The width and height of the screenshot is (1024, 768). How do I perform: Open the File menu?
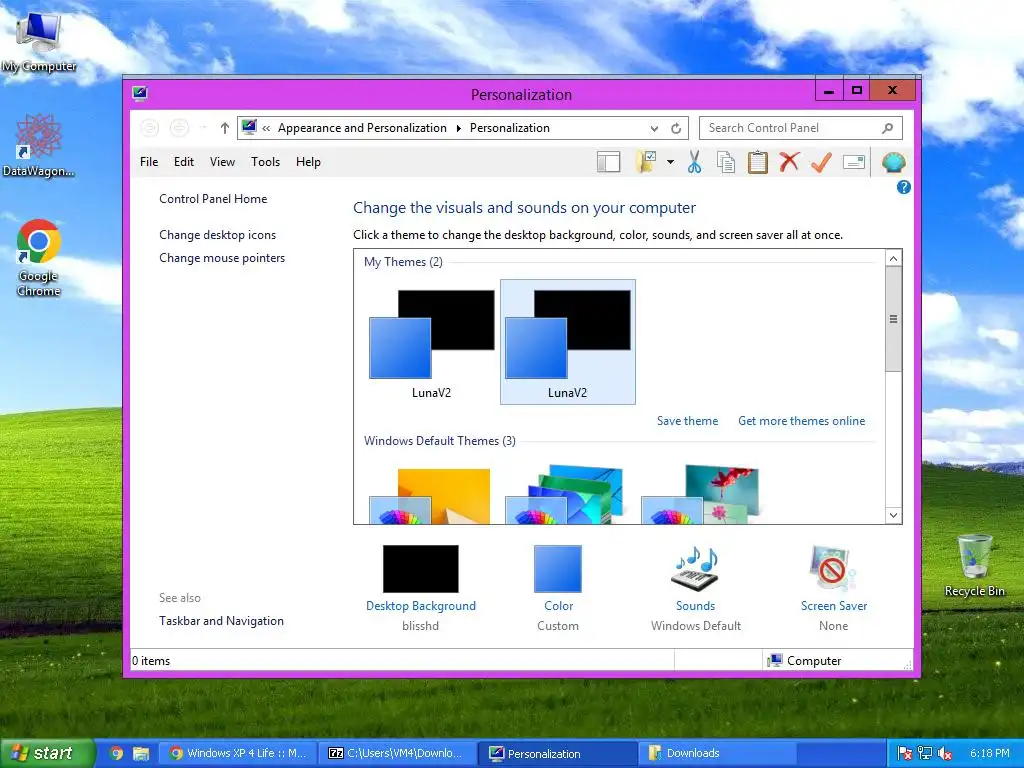coord(149,162)
